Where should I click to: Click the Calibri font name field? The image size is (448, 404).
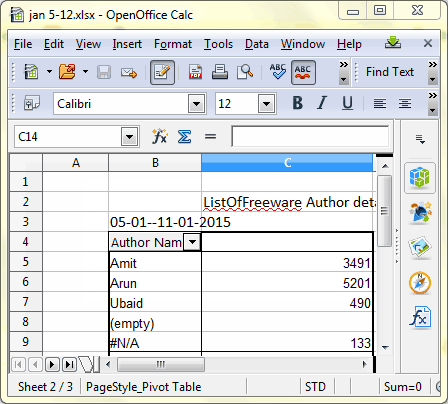coord(121,104)
